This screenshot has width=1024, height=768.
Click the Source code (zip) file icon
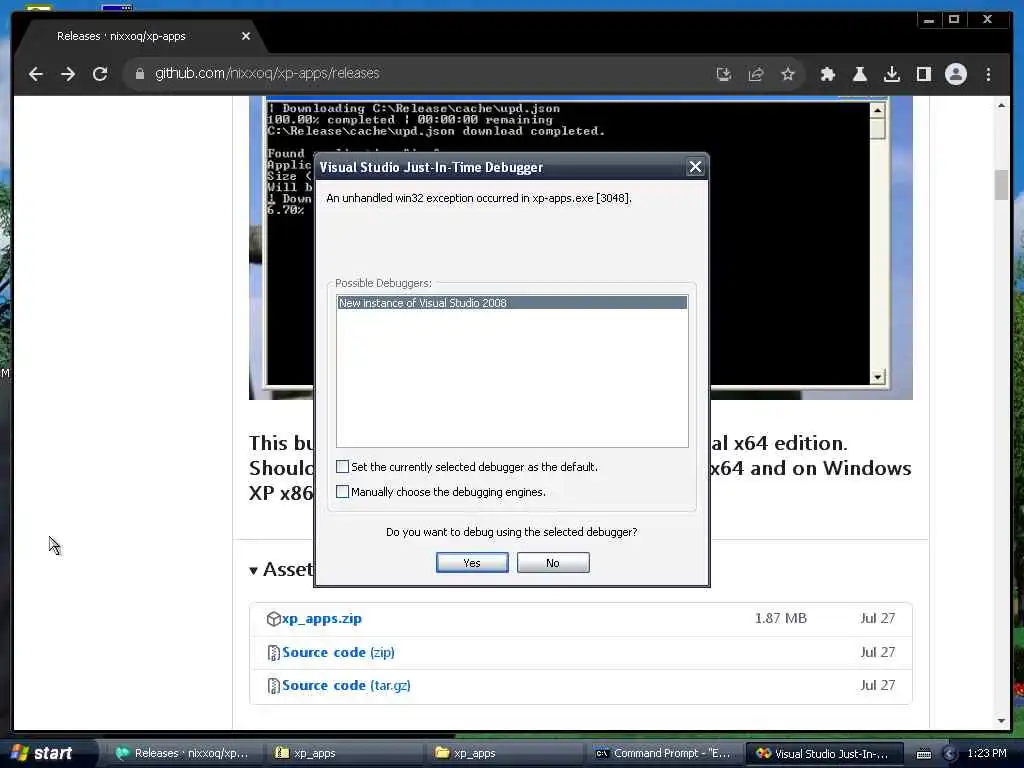[x=274, y=652]
